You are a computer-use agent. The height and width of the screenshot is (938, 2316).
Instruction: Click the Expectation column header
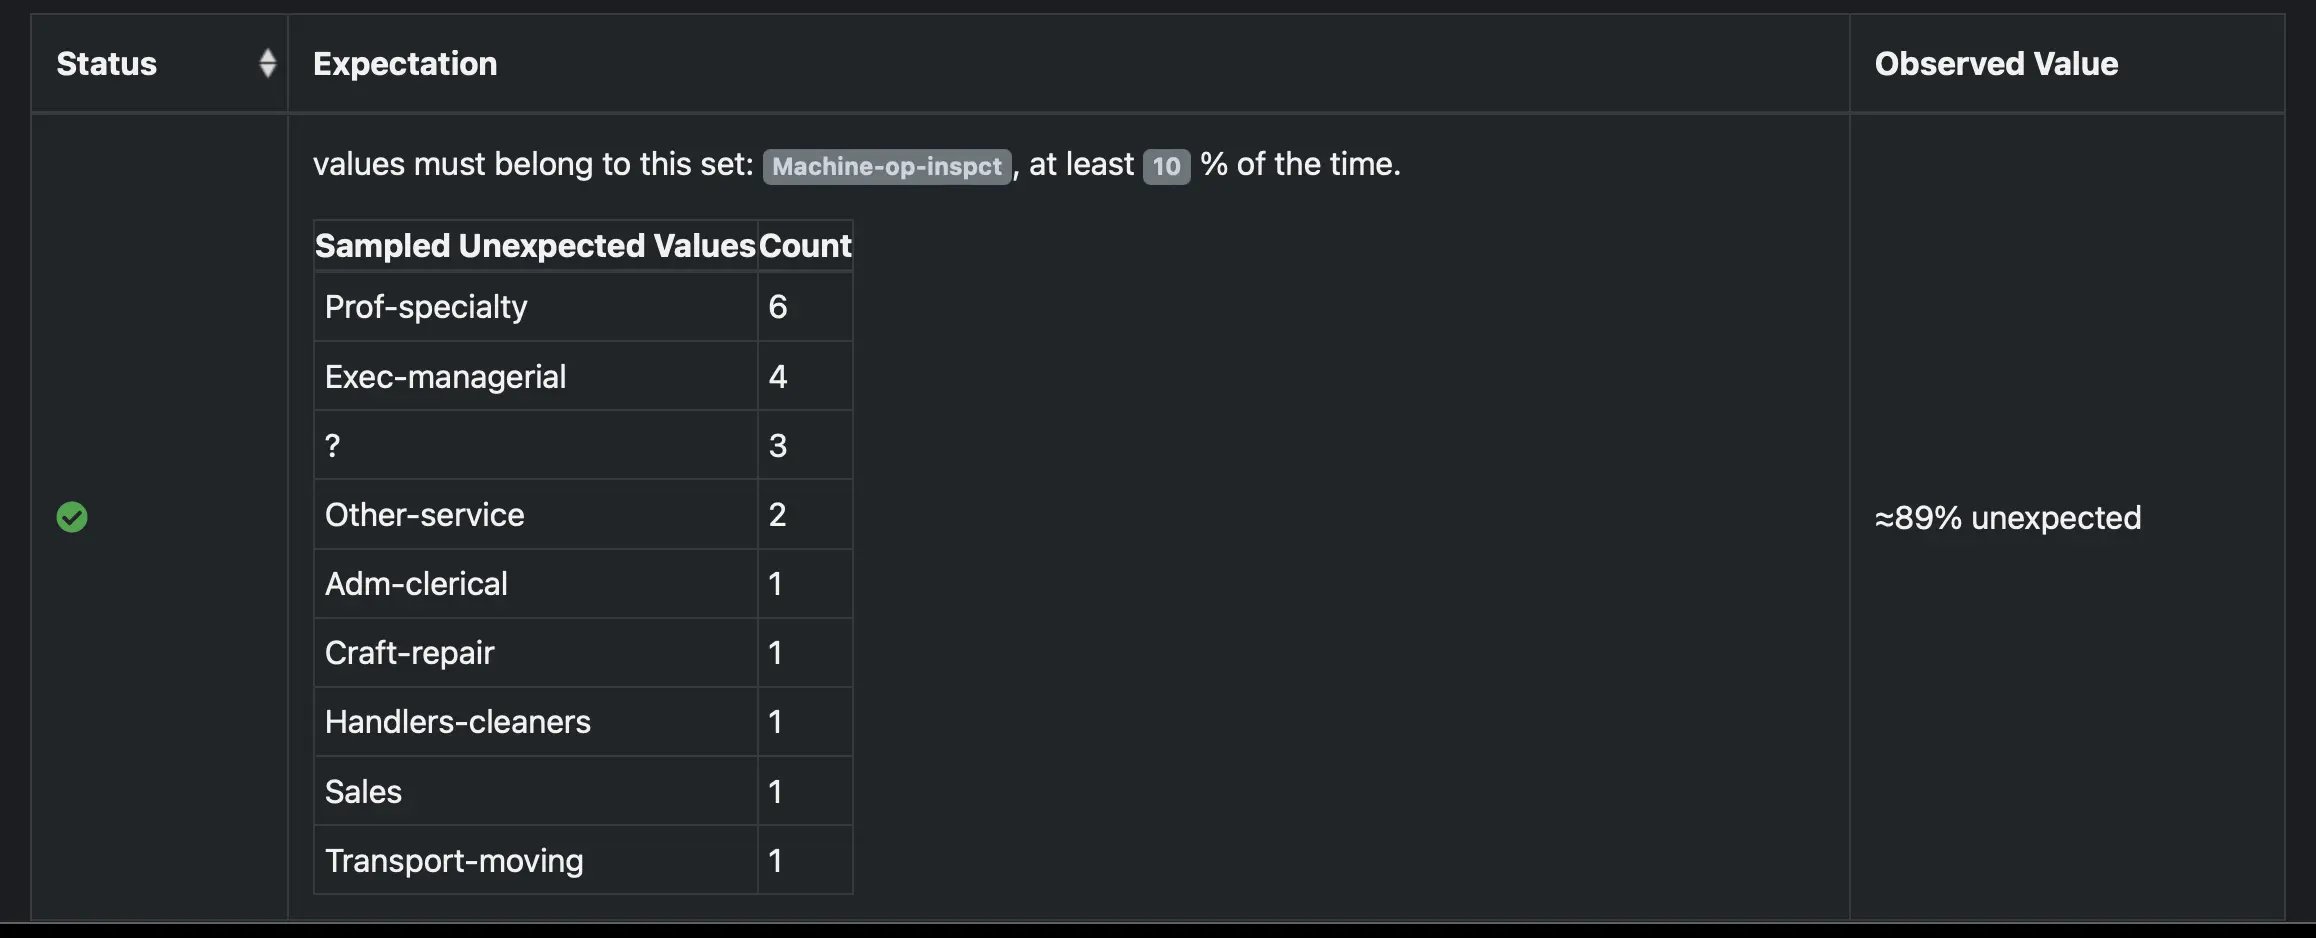(x=405, y=63)
